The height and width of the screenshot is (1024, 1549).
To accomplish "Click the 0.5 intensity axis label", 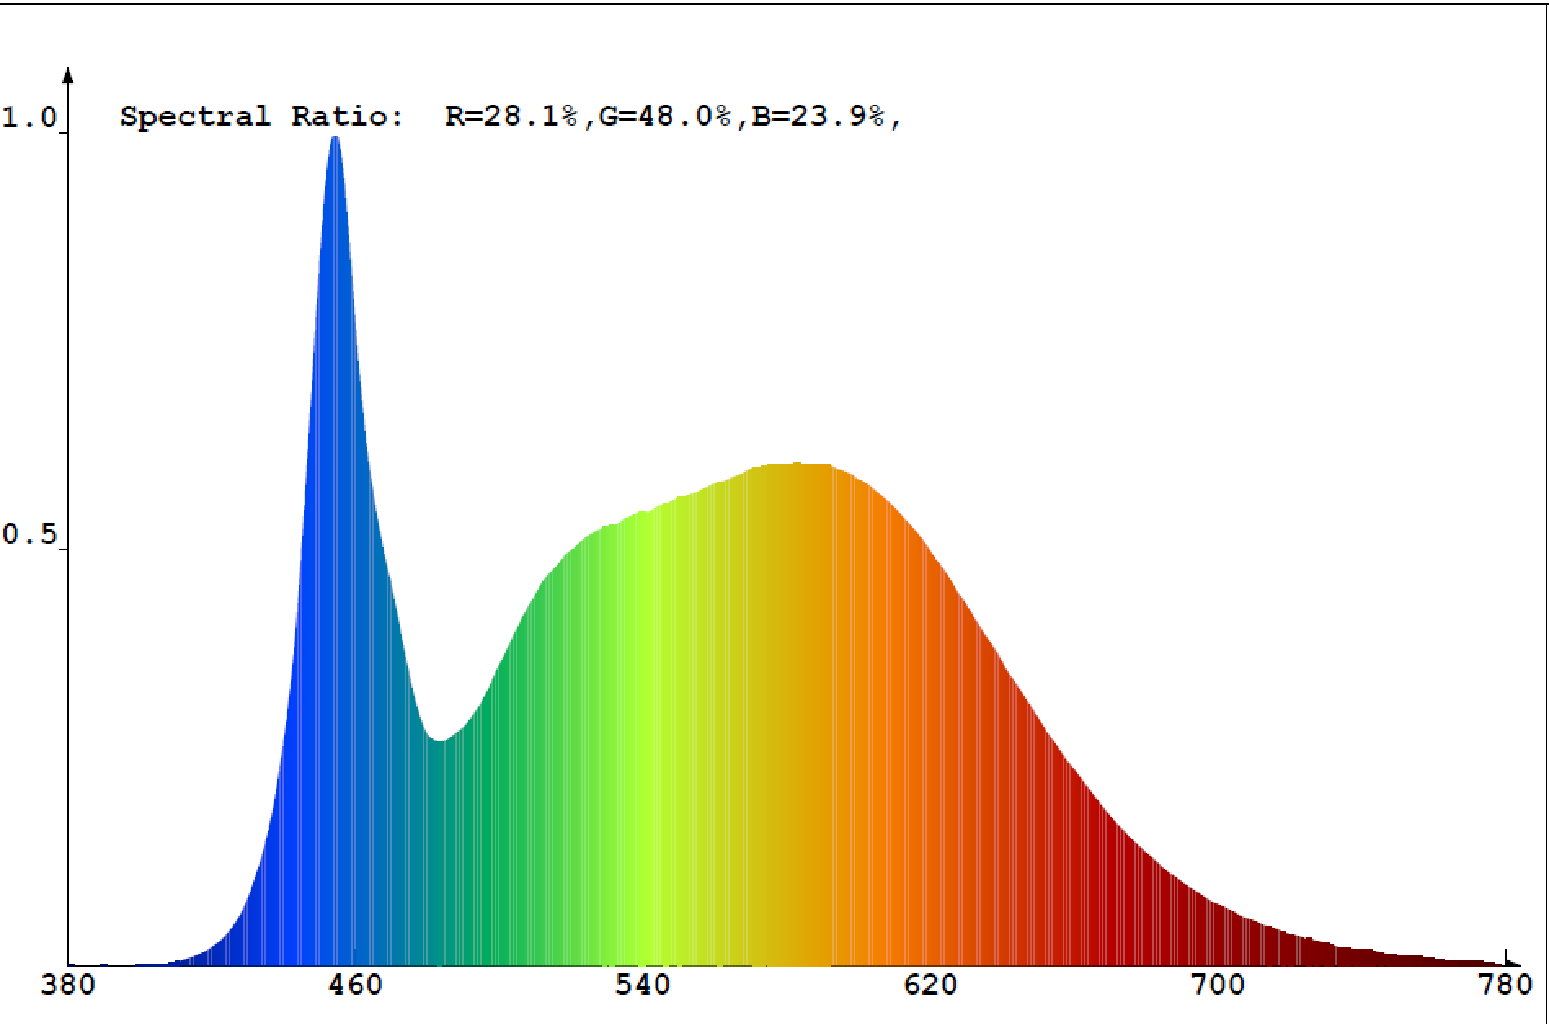I will pos(29,534).
